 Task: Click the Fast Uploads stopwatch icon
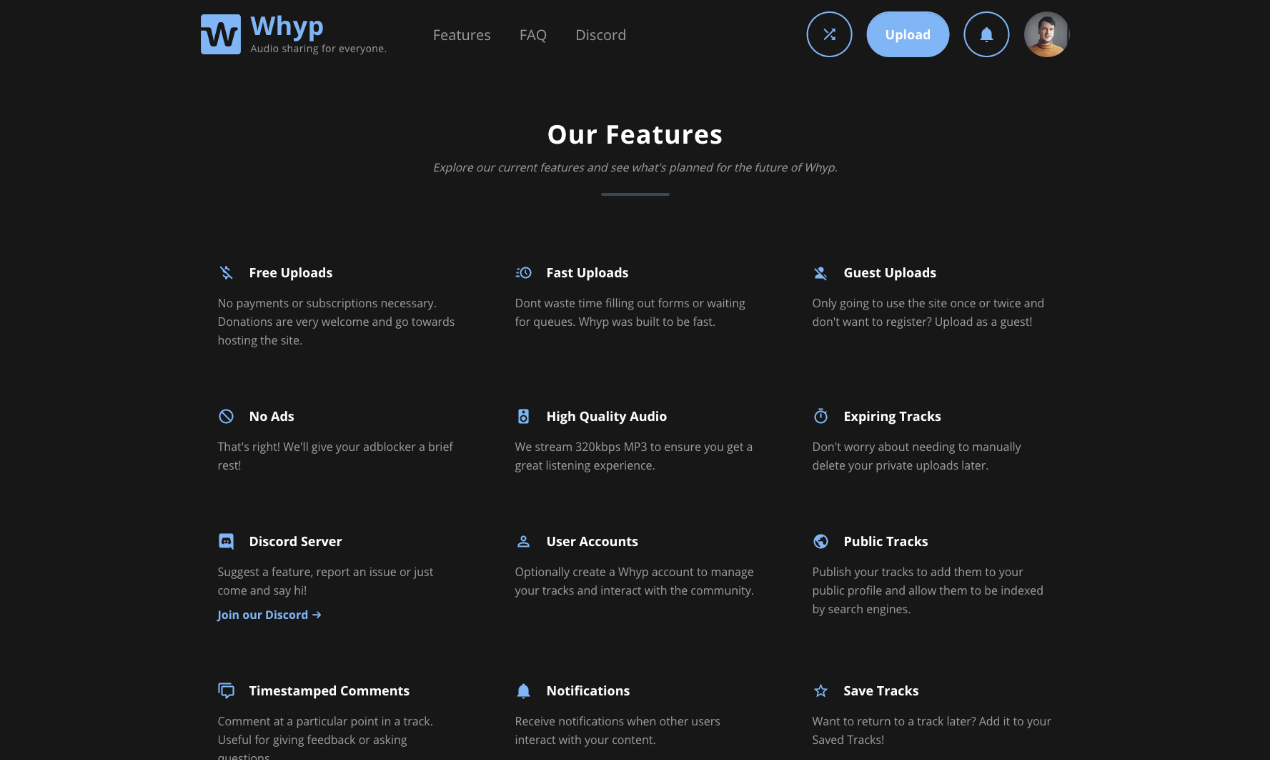point(523,272)
